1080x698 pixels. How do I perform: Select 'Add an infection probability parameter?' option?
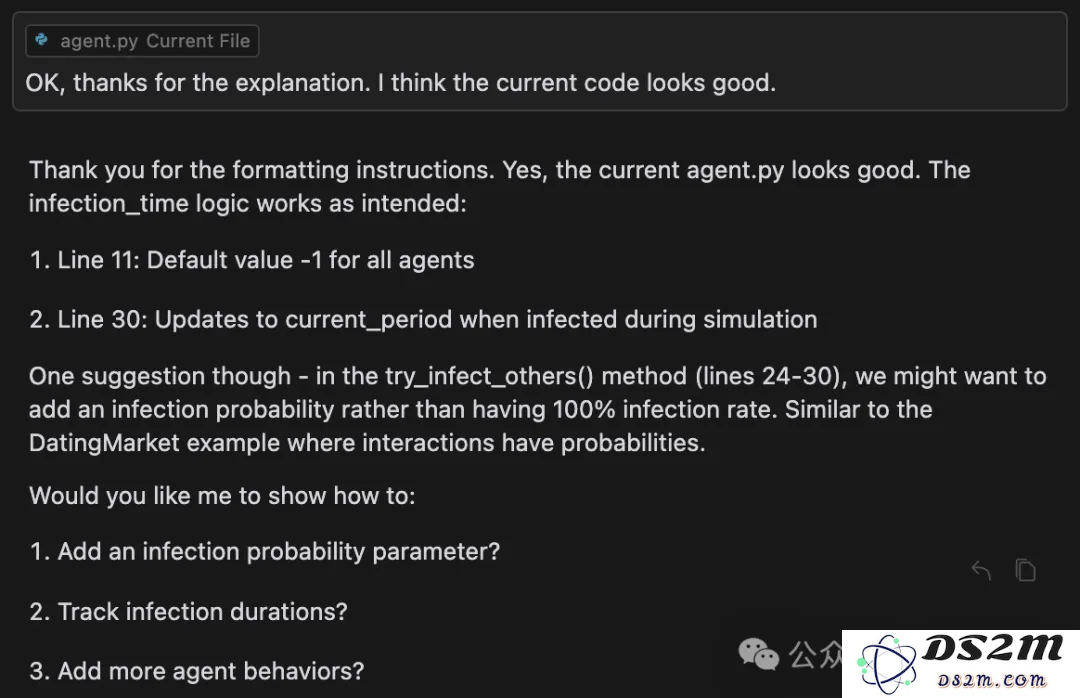point(264,551)
